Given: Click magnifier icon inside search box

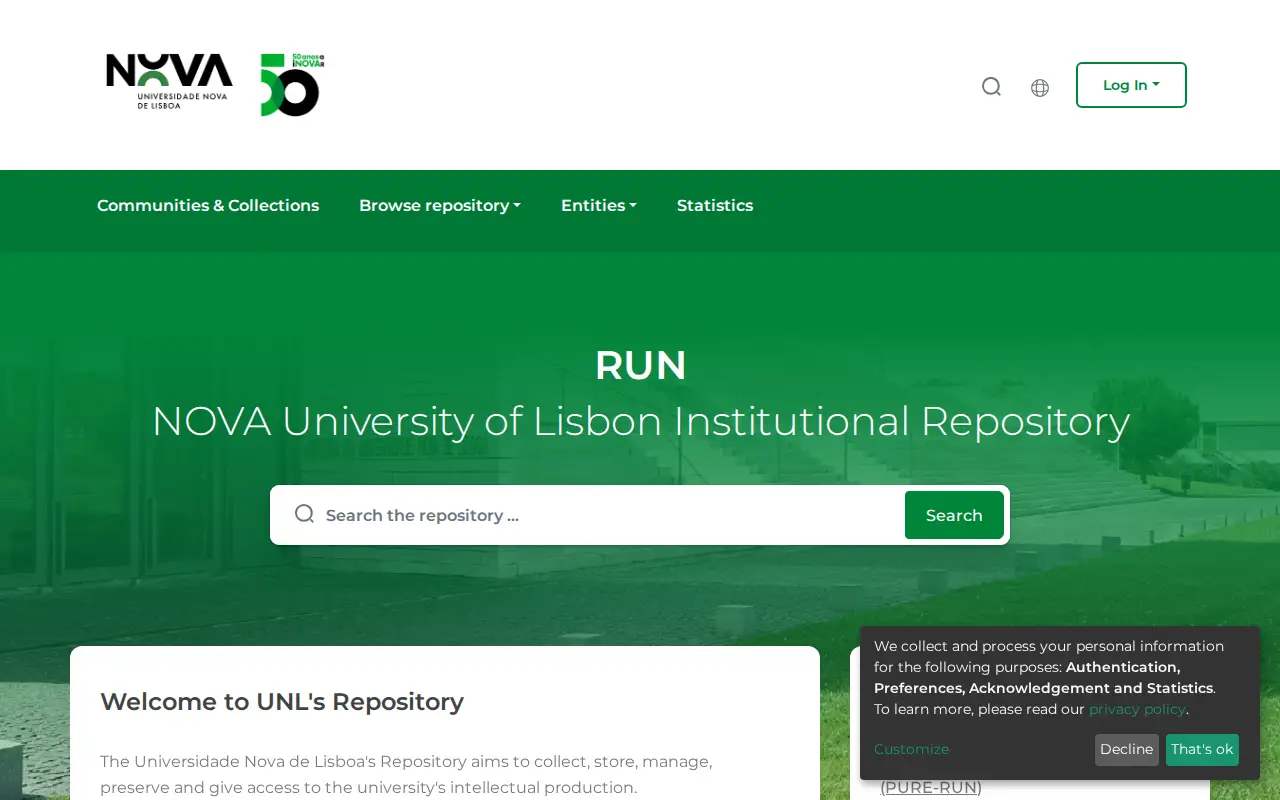Looking at the screenshot, I should click(x=305, y=514).
